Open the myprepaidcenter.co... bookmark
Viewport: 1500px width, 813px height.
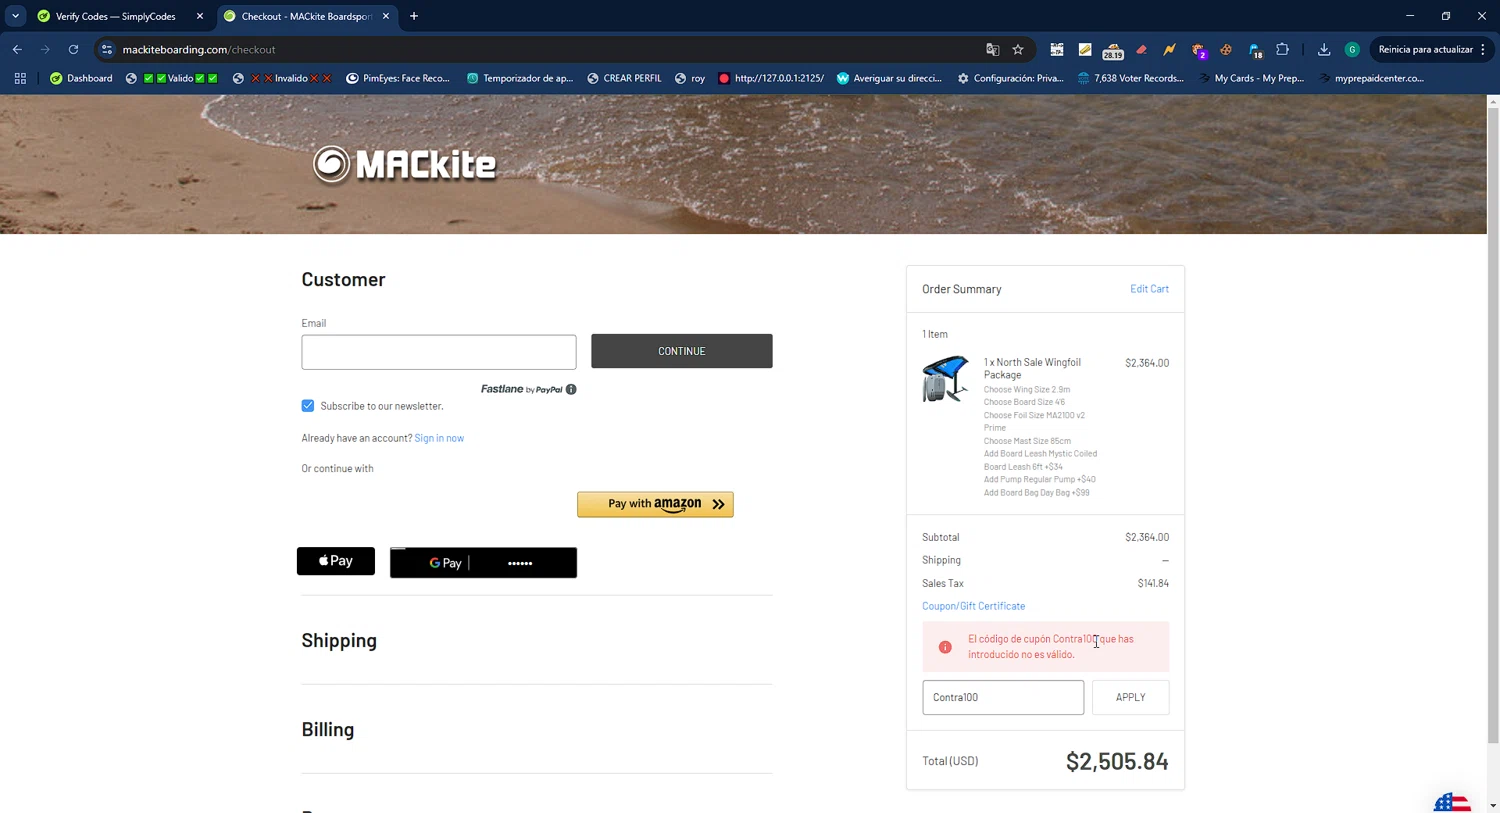point(1371,78)
